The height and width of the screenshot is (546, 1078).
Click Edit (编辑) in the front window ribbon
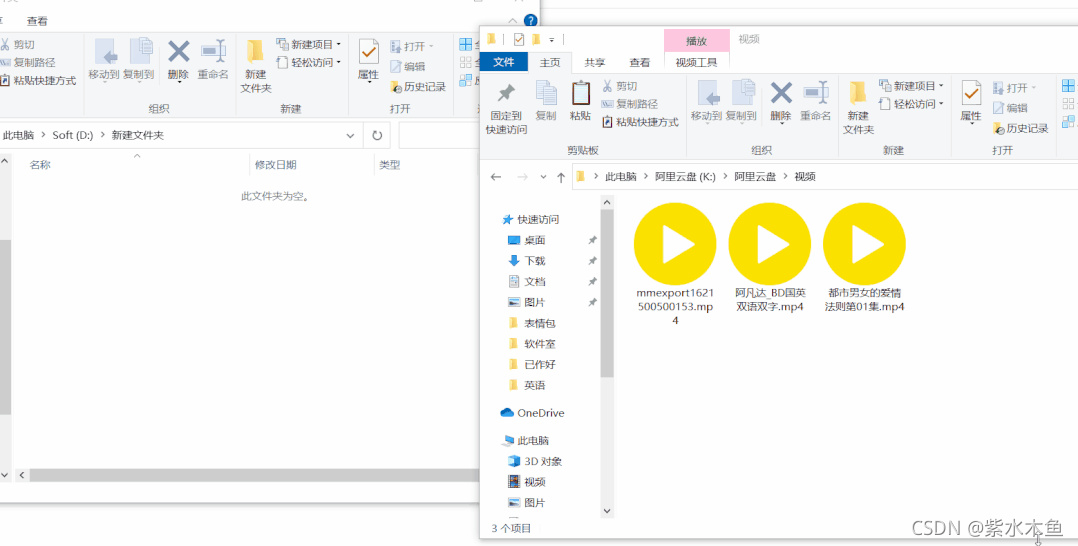click(x=1010, y=108)
